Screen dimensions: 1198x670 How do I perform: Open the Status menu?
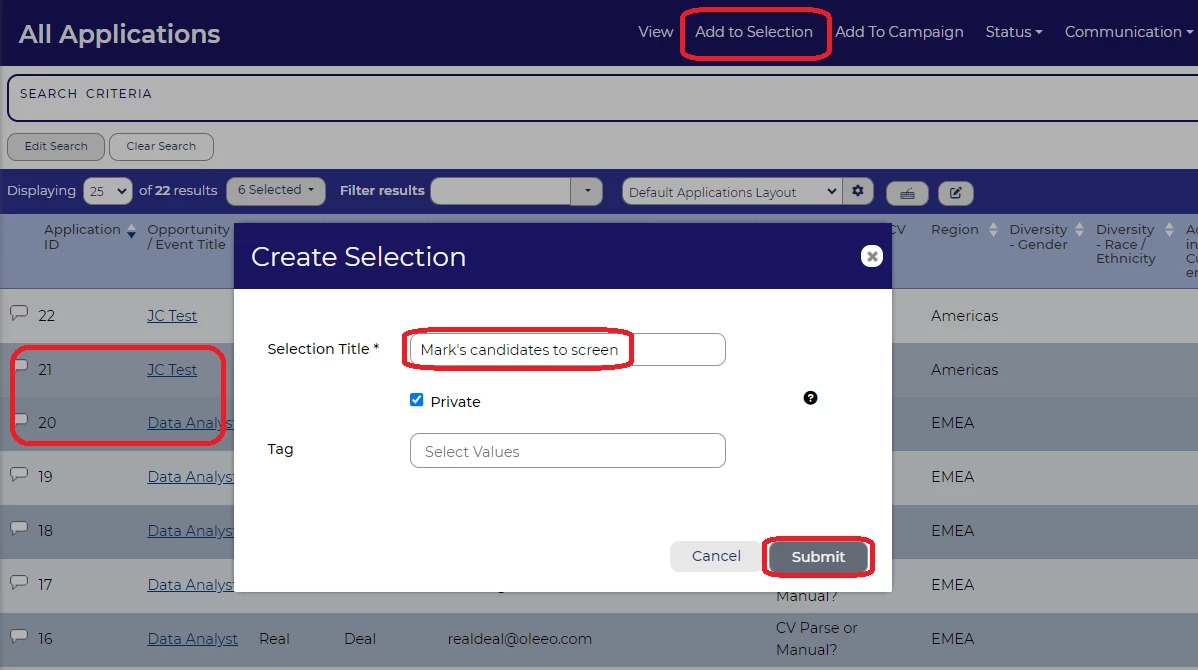(1013, 32)
